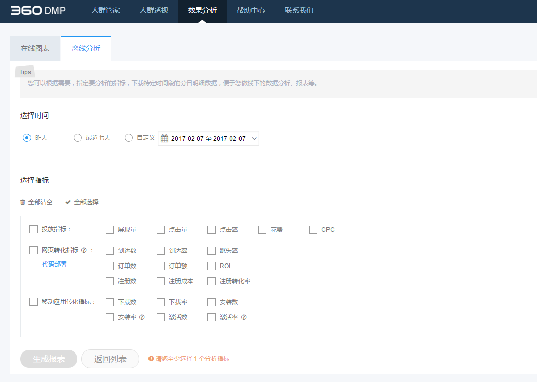Click the chevron arrow of date range picker

[x=254, y=138]
